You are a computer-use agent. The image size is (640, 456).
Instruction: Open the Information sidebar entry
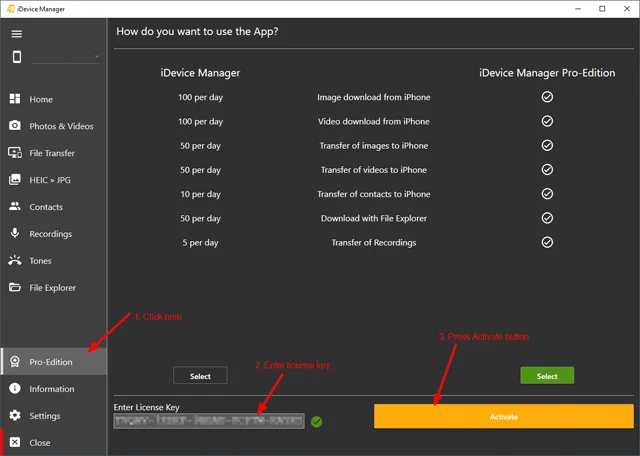[51, 389]
